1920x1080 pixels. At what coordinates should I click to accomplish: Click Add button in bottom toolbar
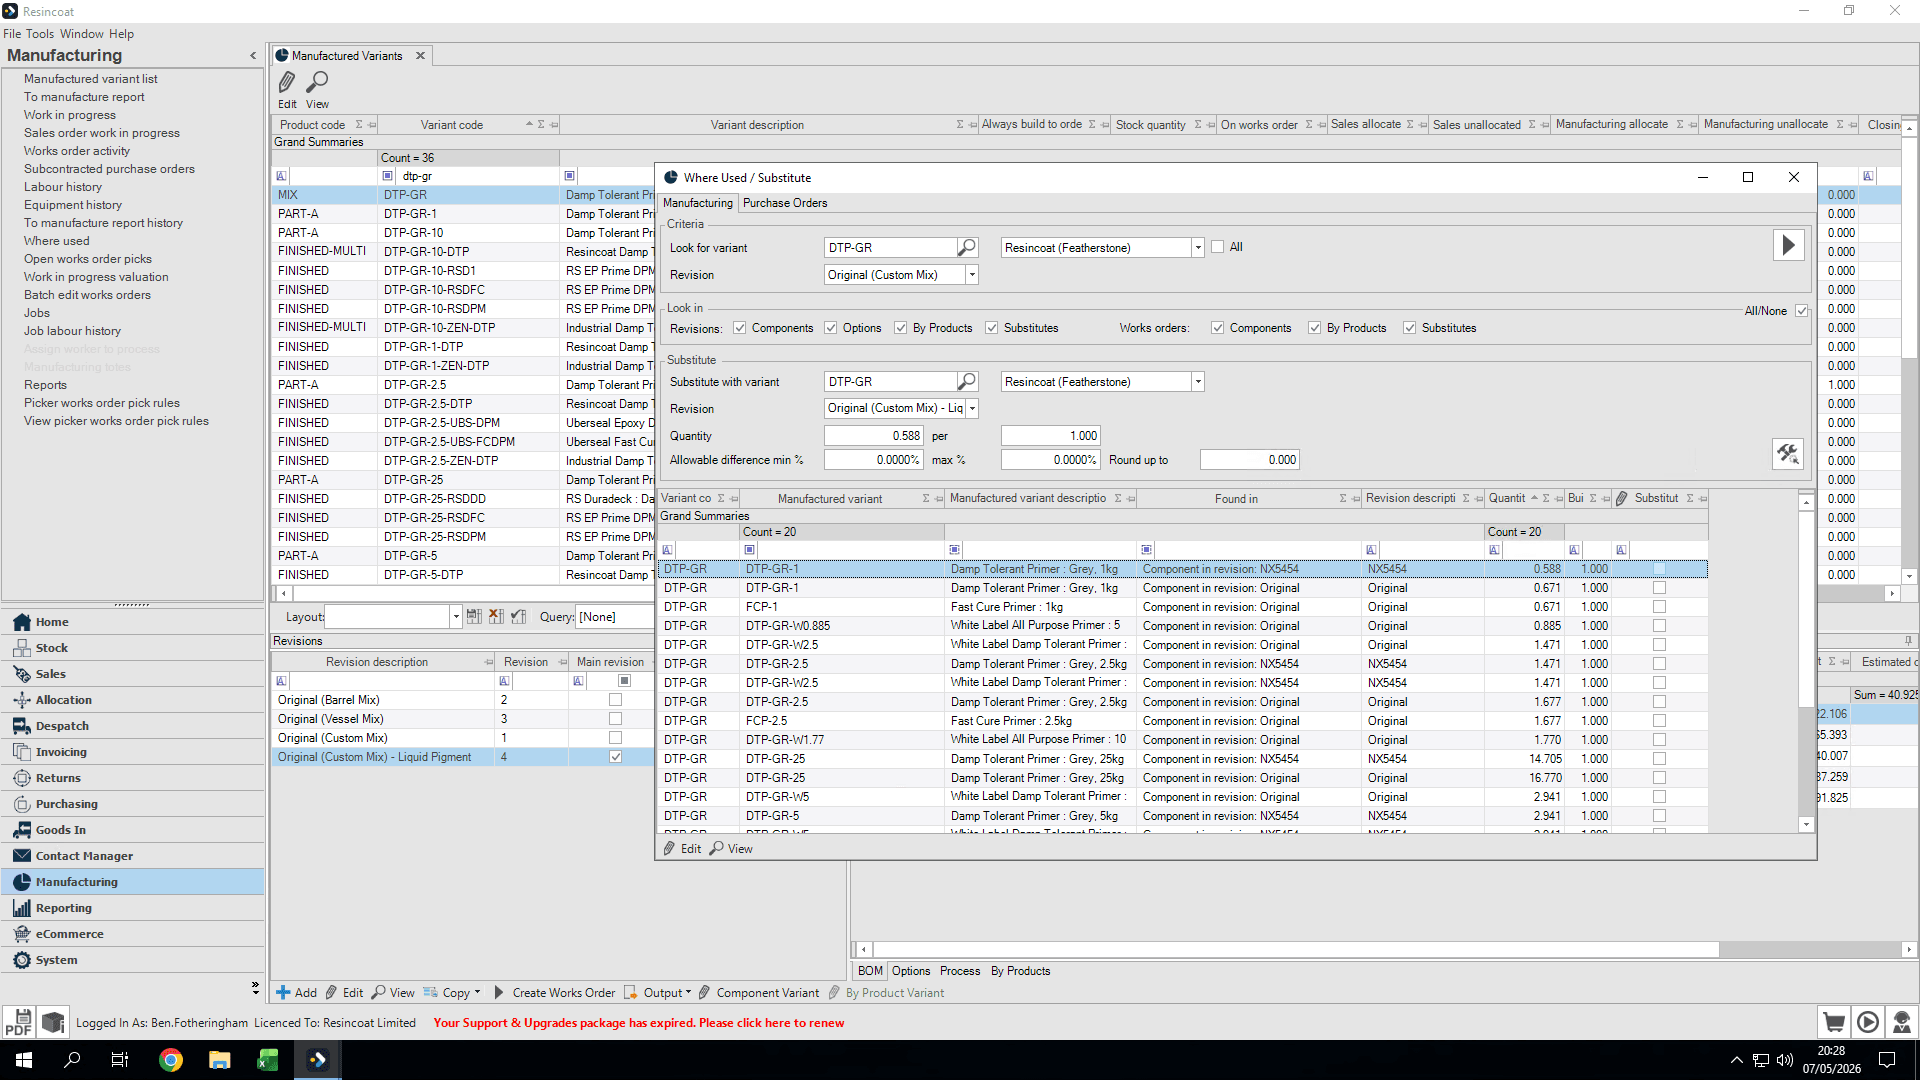(297, 993)
